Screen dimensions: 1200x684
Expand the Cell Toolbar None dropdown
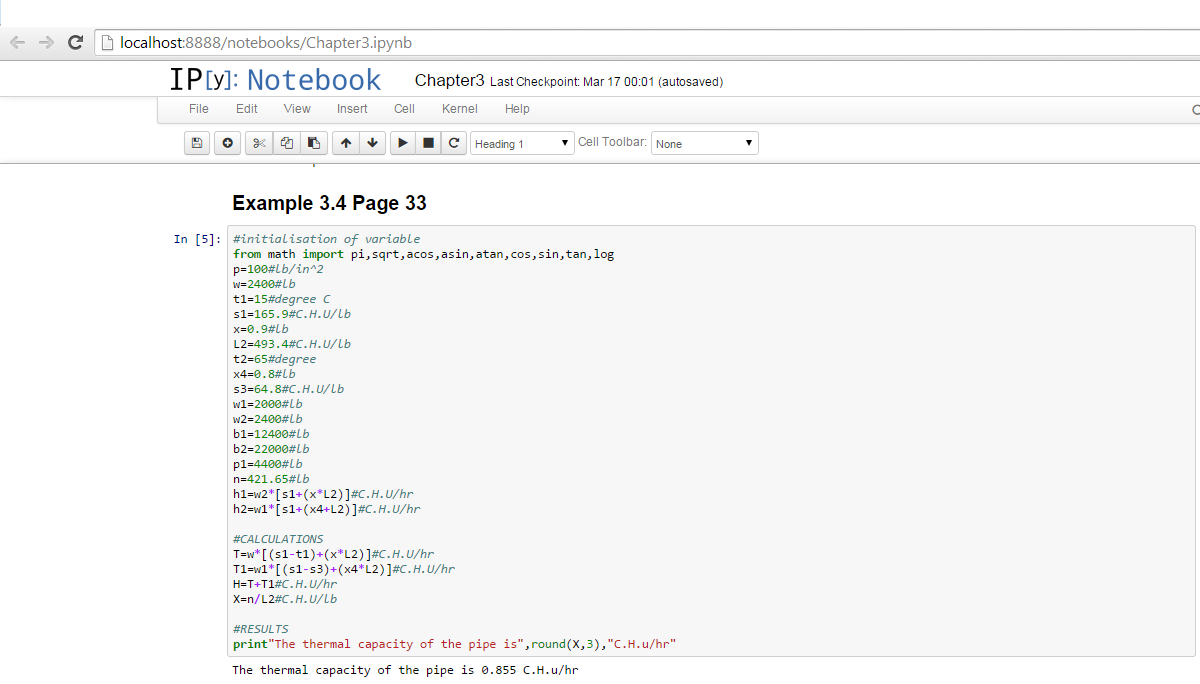click(x=704, y=144)
